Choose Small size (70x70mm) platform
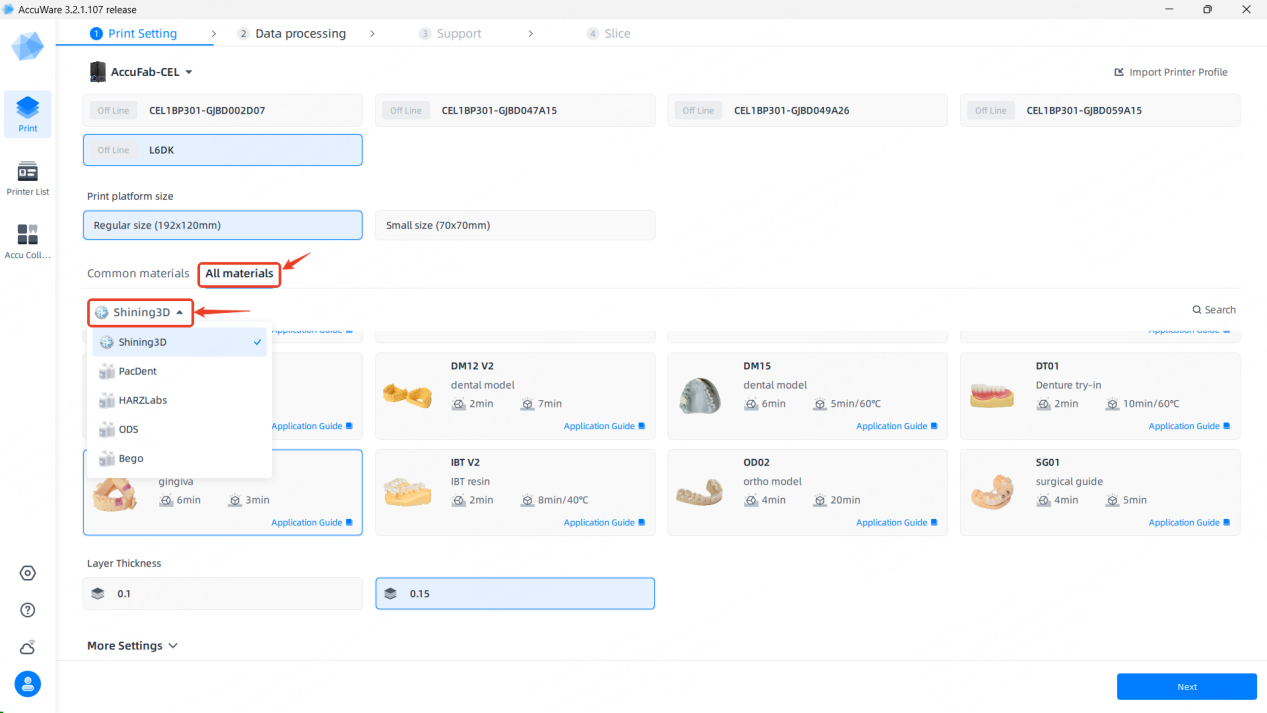The height and width of the screenshot is (713, 1267). click(x=515, y=225)
